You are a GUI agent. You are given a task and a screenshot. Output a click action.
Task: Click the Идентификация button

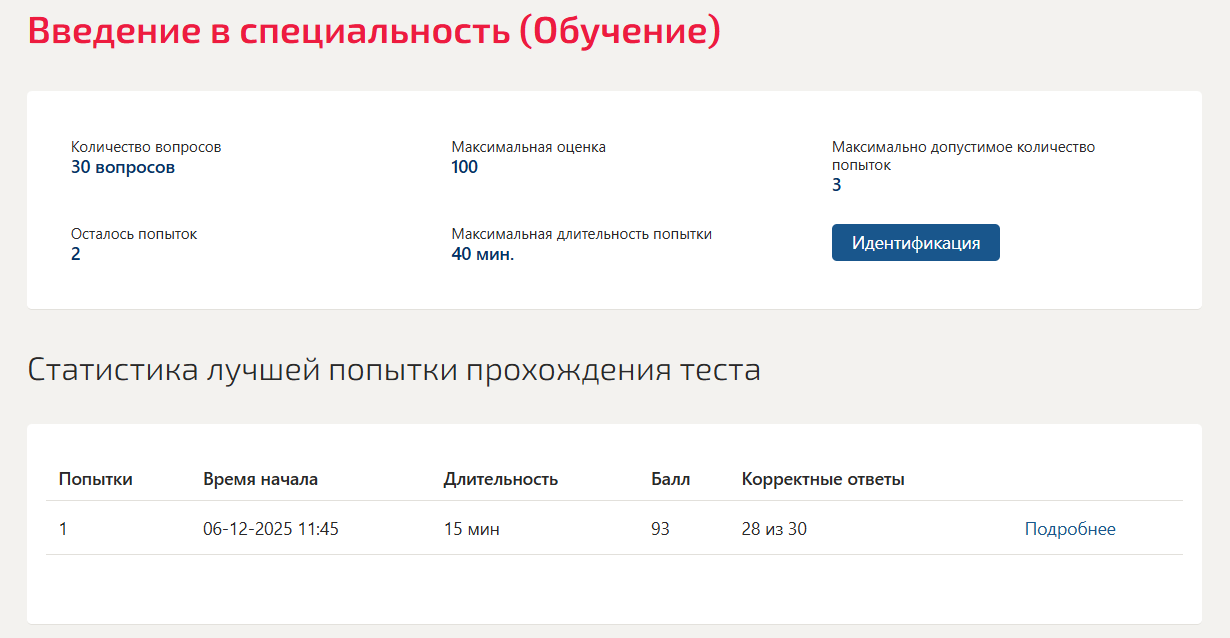(x=916, y=243)
